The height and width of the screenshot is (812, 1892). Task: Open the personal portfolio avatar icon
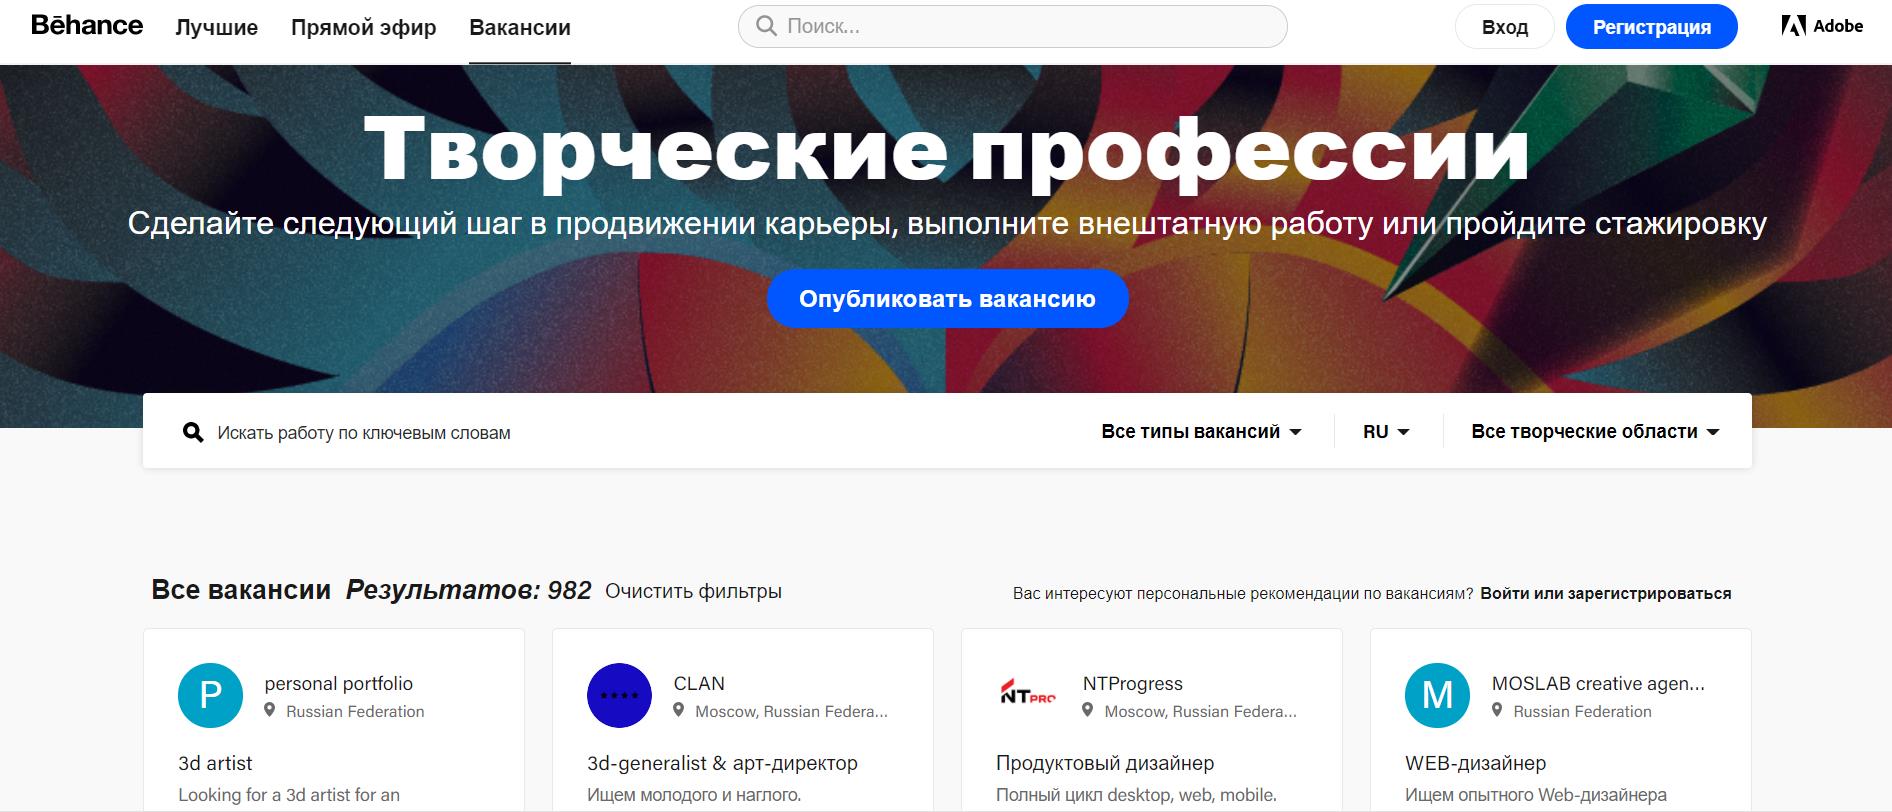point(210,695)
